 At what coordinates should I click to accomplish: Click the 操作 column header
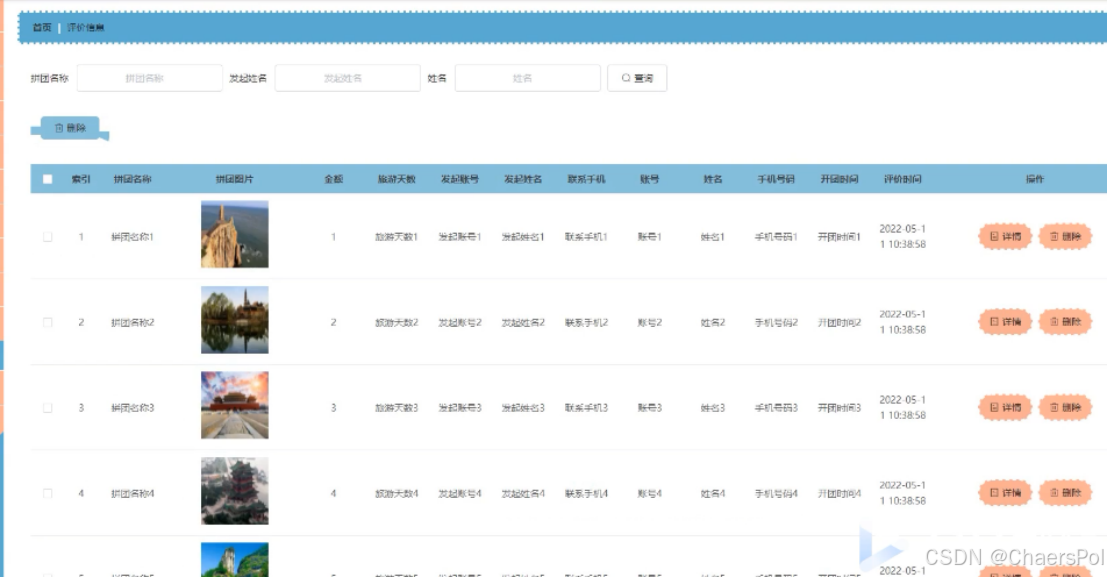click(1035, 179)
